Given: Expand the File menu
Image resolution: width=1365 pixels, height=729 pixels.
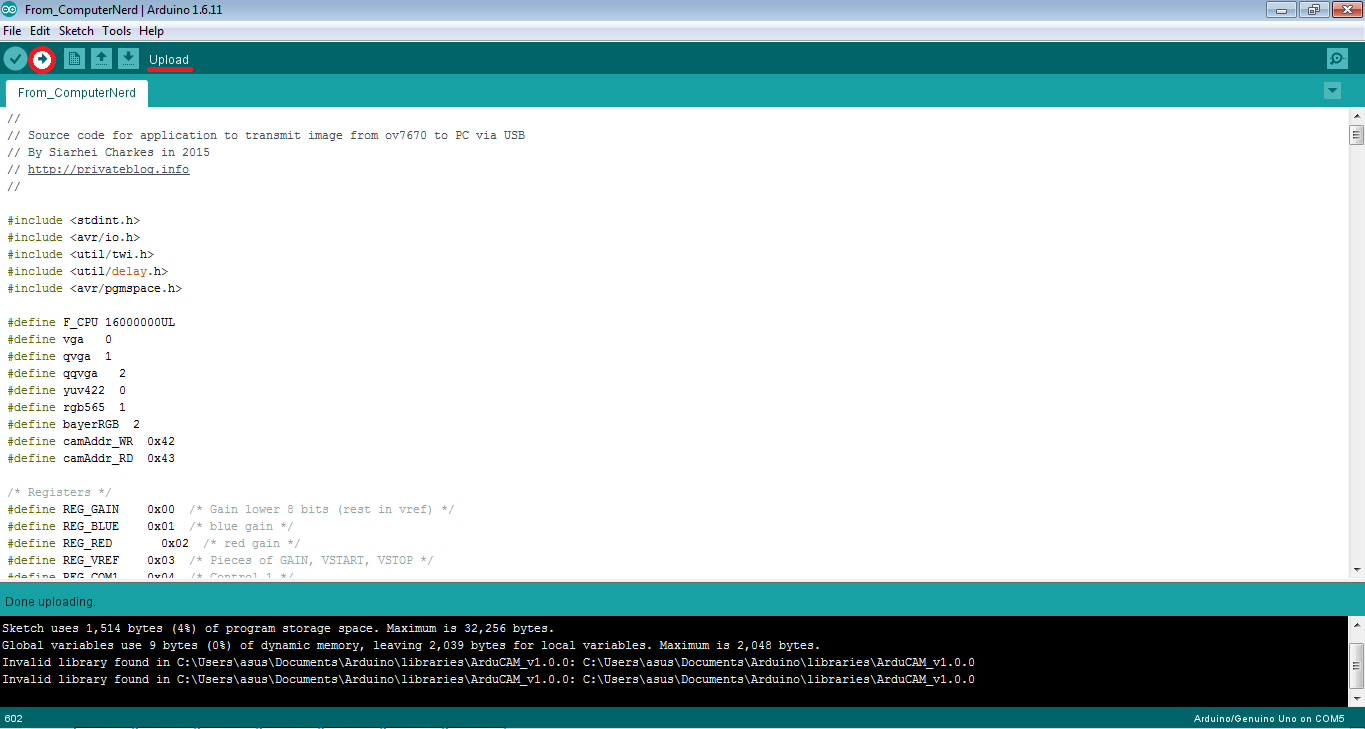Looking at the screenshot, I should point(12,30).
